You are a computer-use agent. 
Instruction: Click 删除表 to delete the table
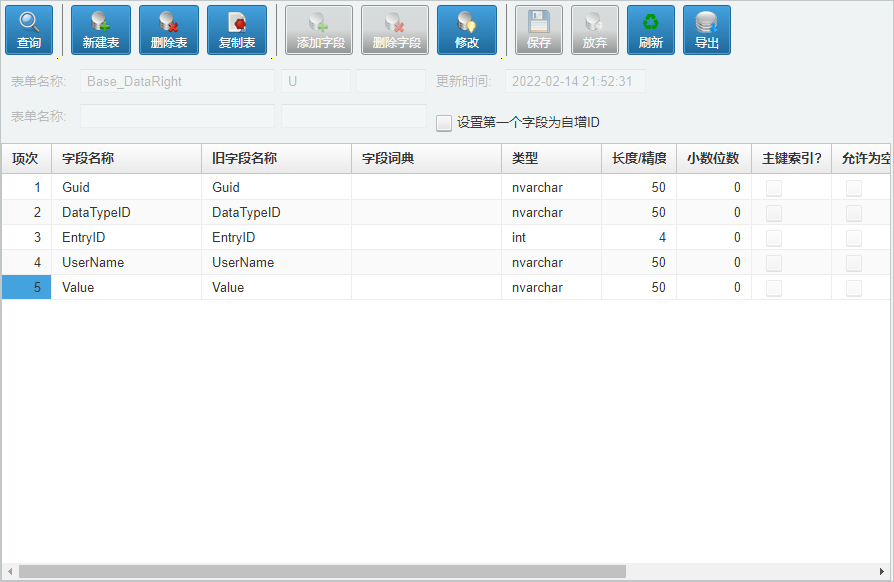169,30
